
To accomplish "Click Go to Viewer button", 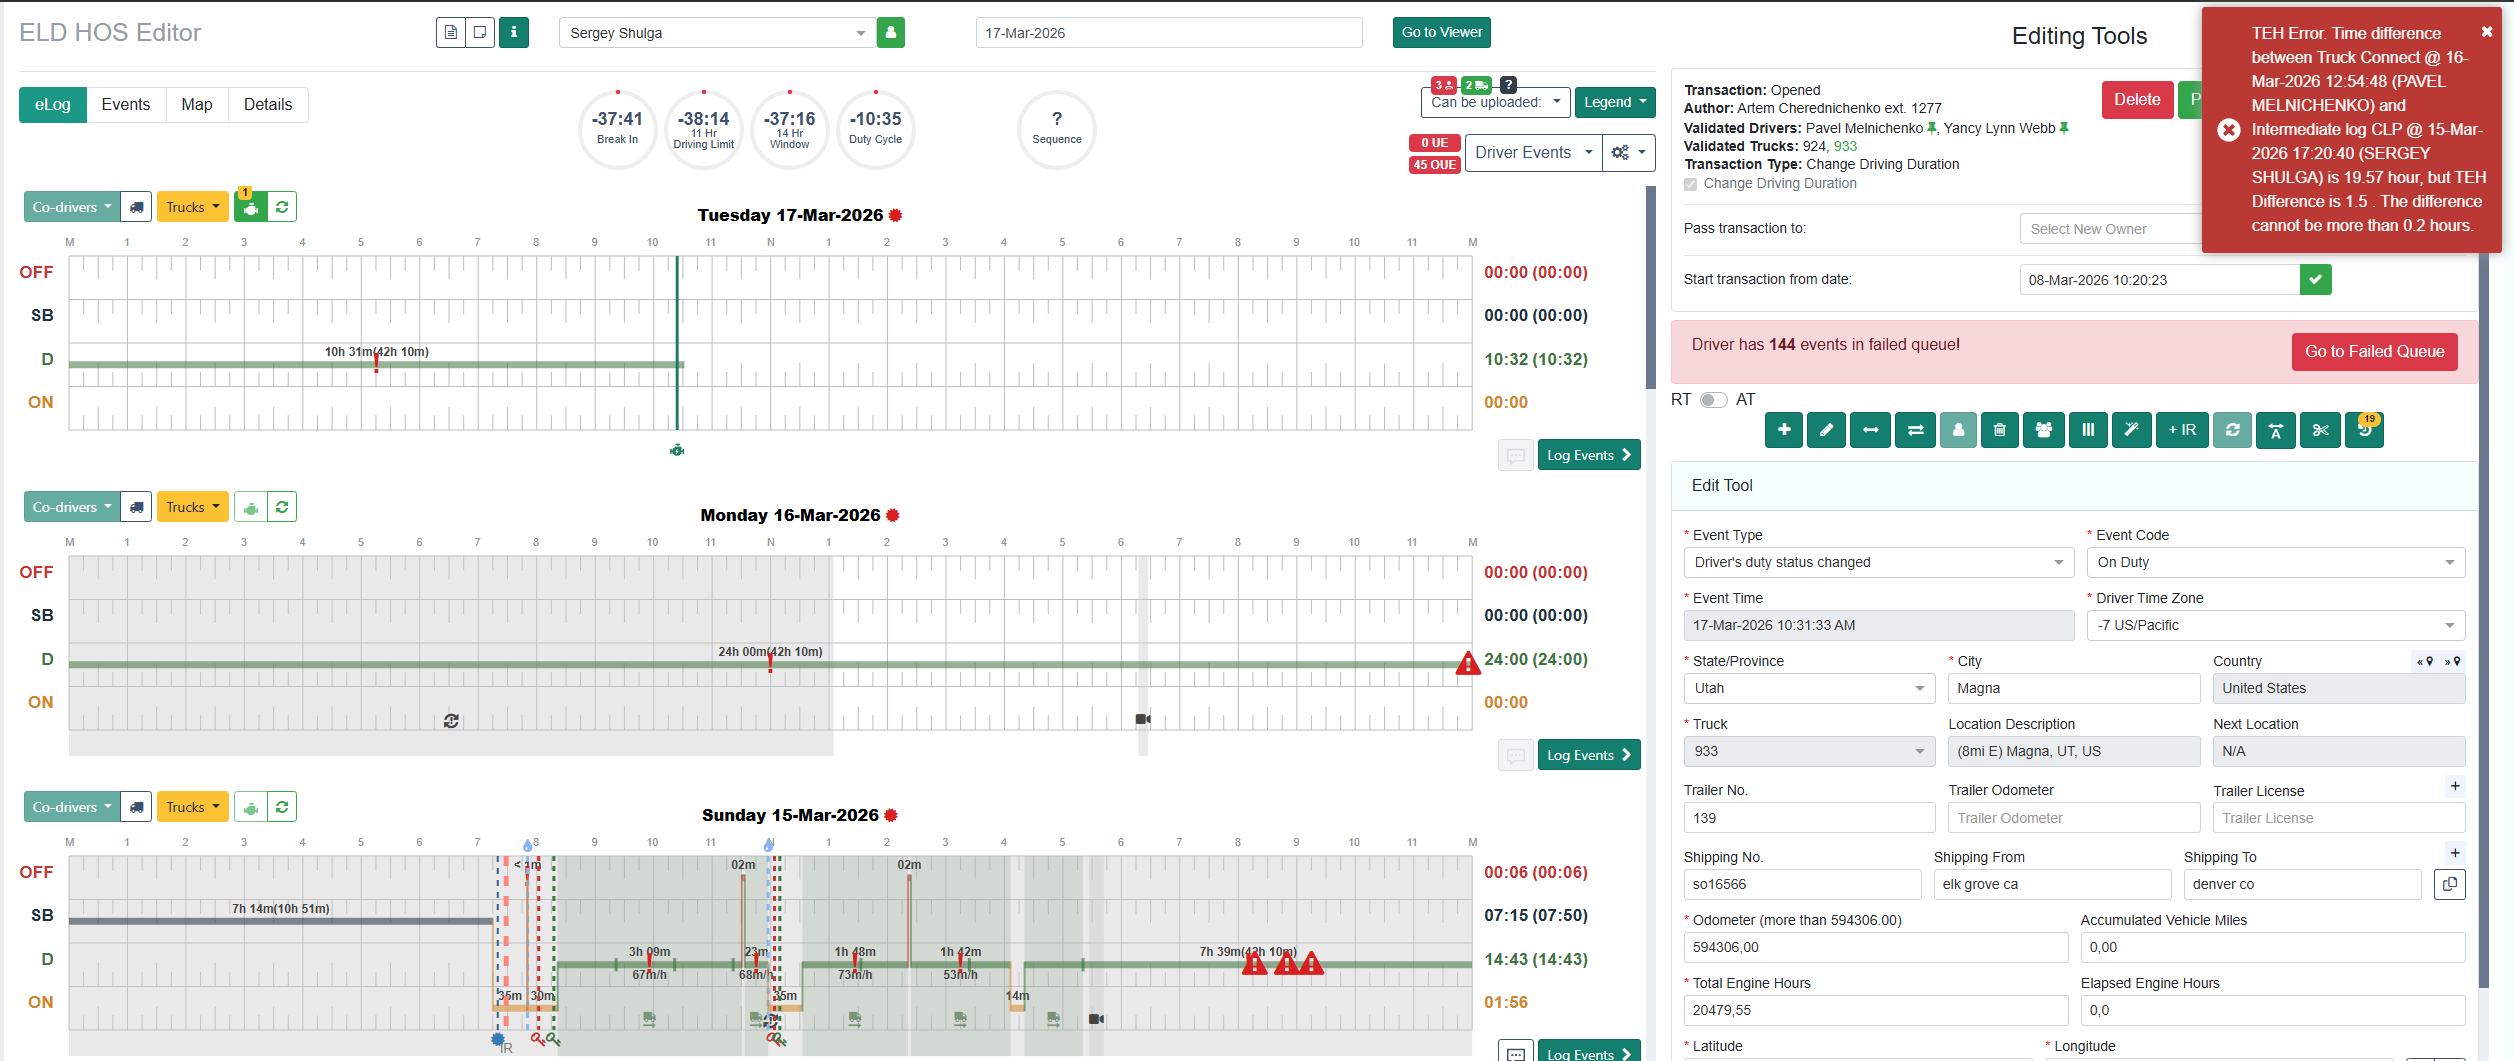I will point(1441,32).
